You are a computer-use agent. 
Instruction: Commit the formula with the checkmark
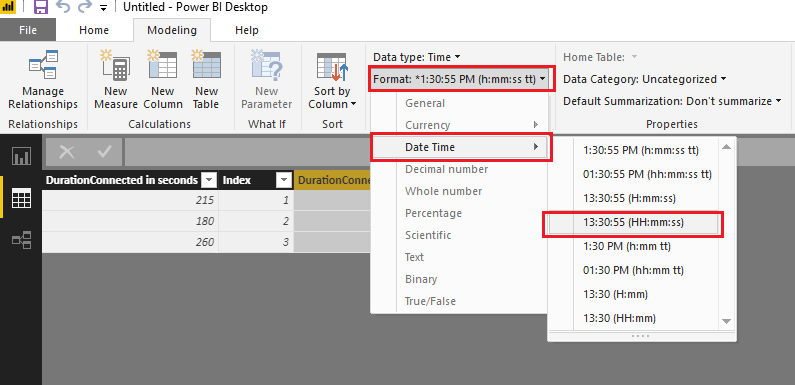104,152
